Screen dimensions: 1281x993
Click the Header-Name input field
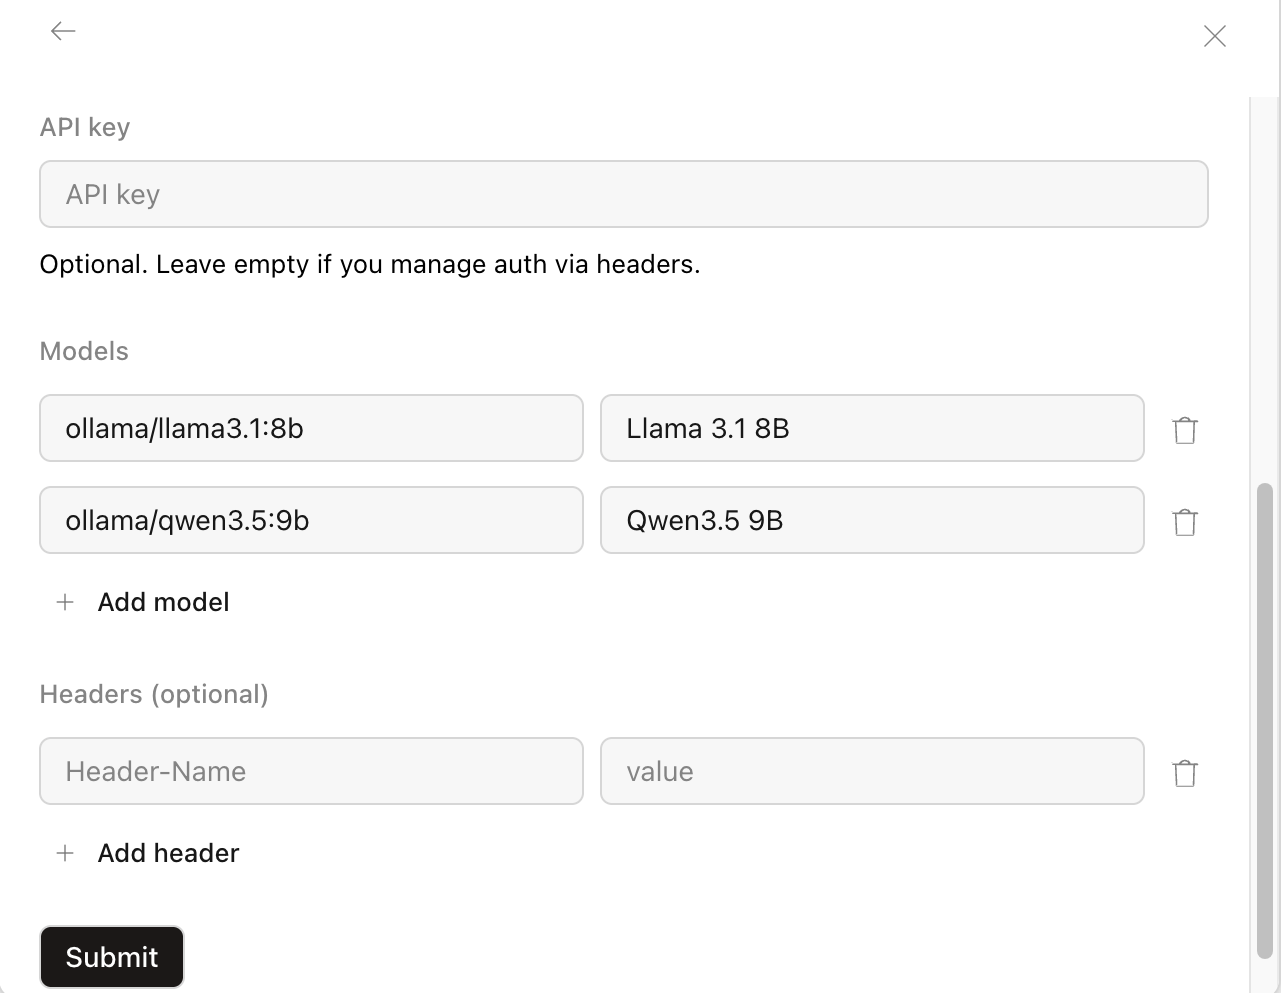pyautogui.click(x=311, y=771)
